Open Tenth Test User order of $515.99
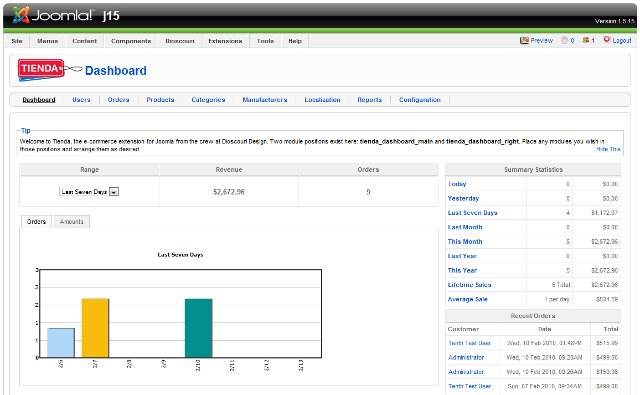 pos(469,343)
